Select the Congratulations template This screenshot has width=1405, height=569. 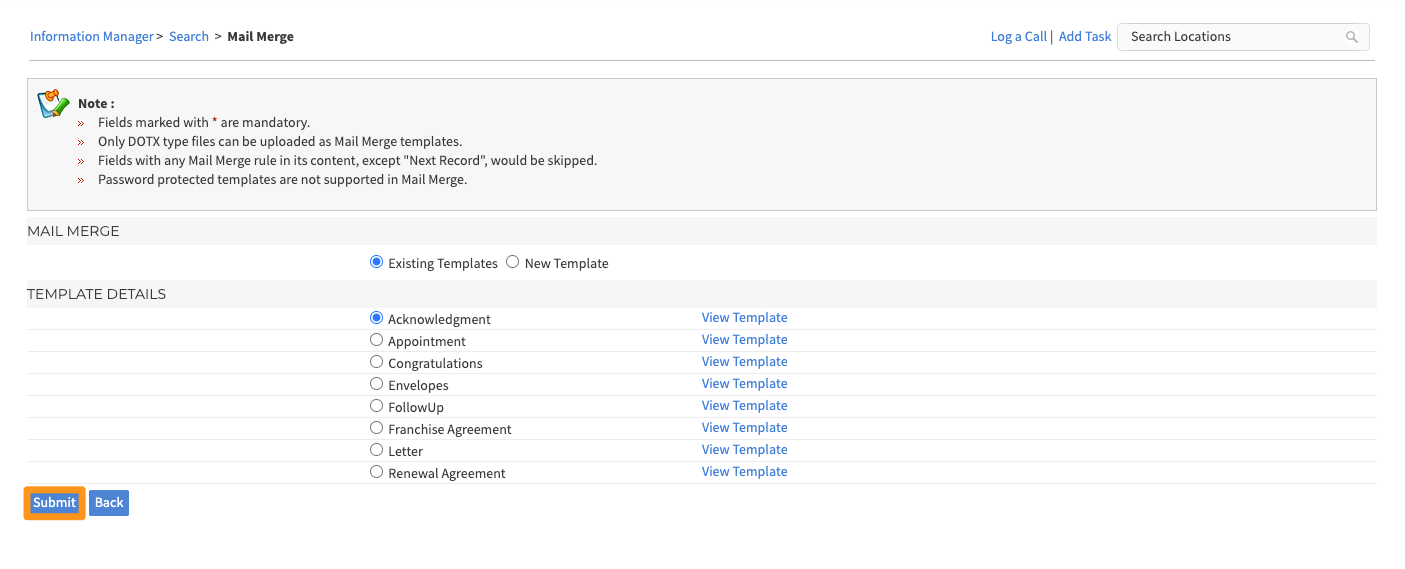[376, 362]
